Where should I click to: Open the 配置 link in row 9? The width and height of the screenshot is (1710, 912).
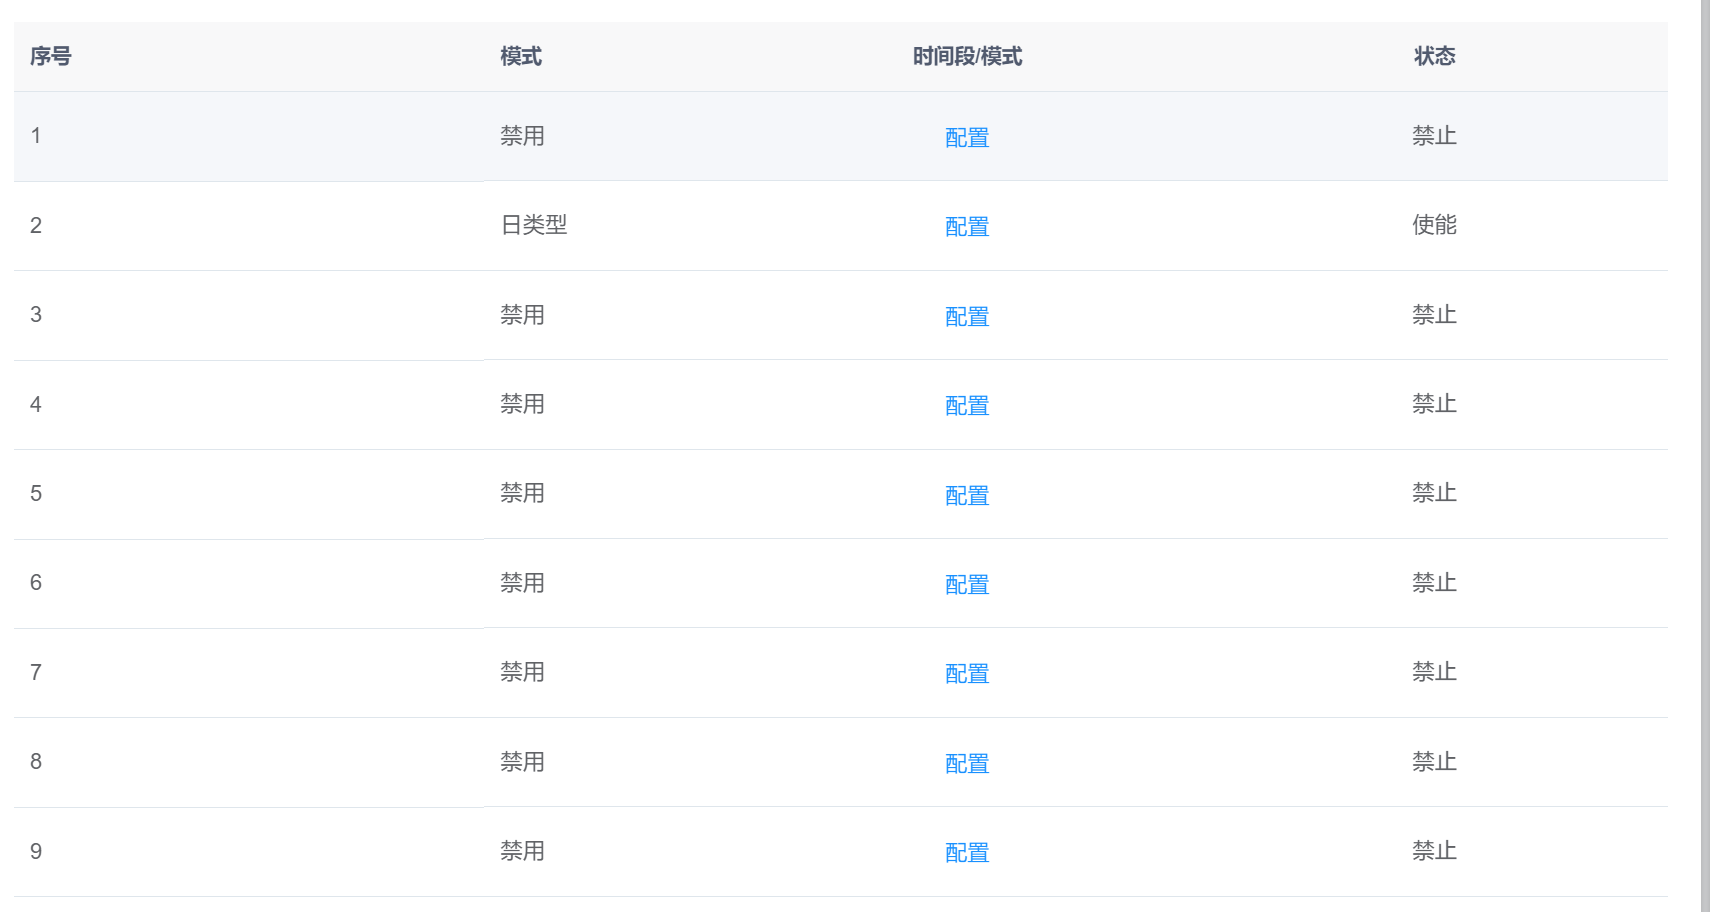967,853
